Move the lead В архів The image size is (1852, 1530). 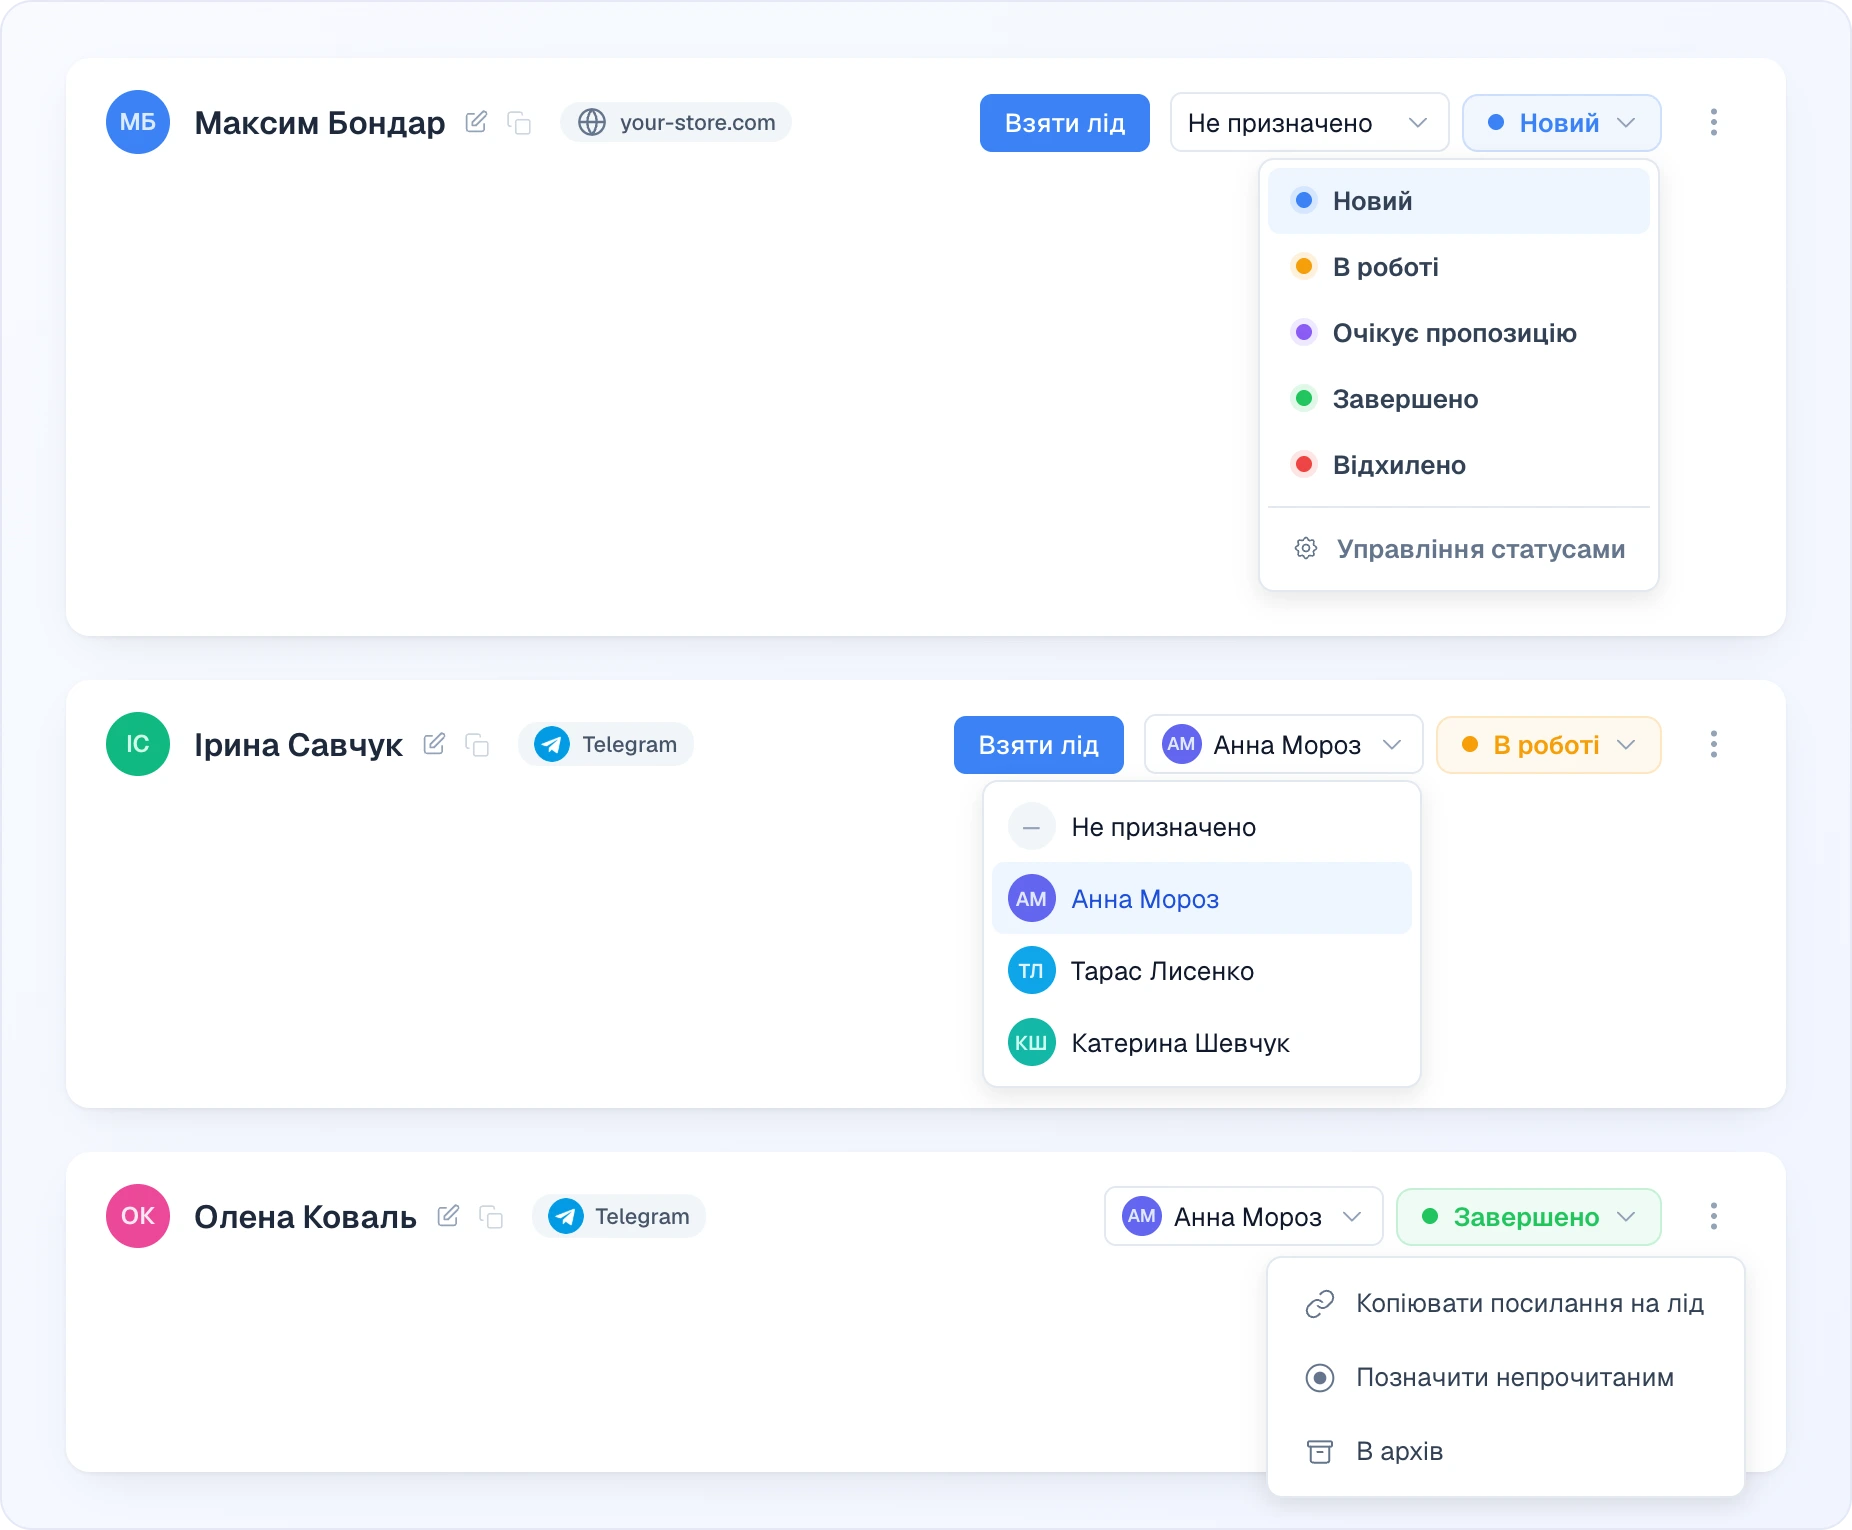(x=1506, y=1451)
